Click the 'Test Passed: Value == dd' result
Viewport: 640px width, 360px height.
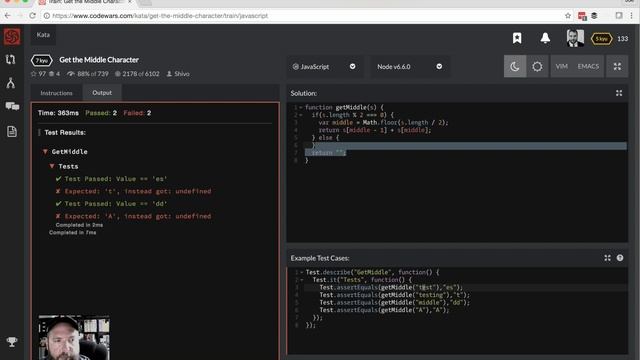[111, 204]
